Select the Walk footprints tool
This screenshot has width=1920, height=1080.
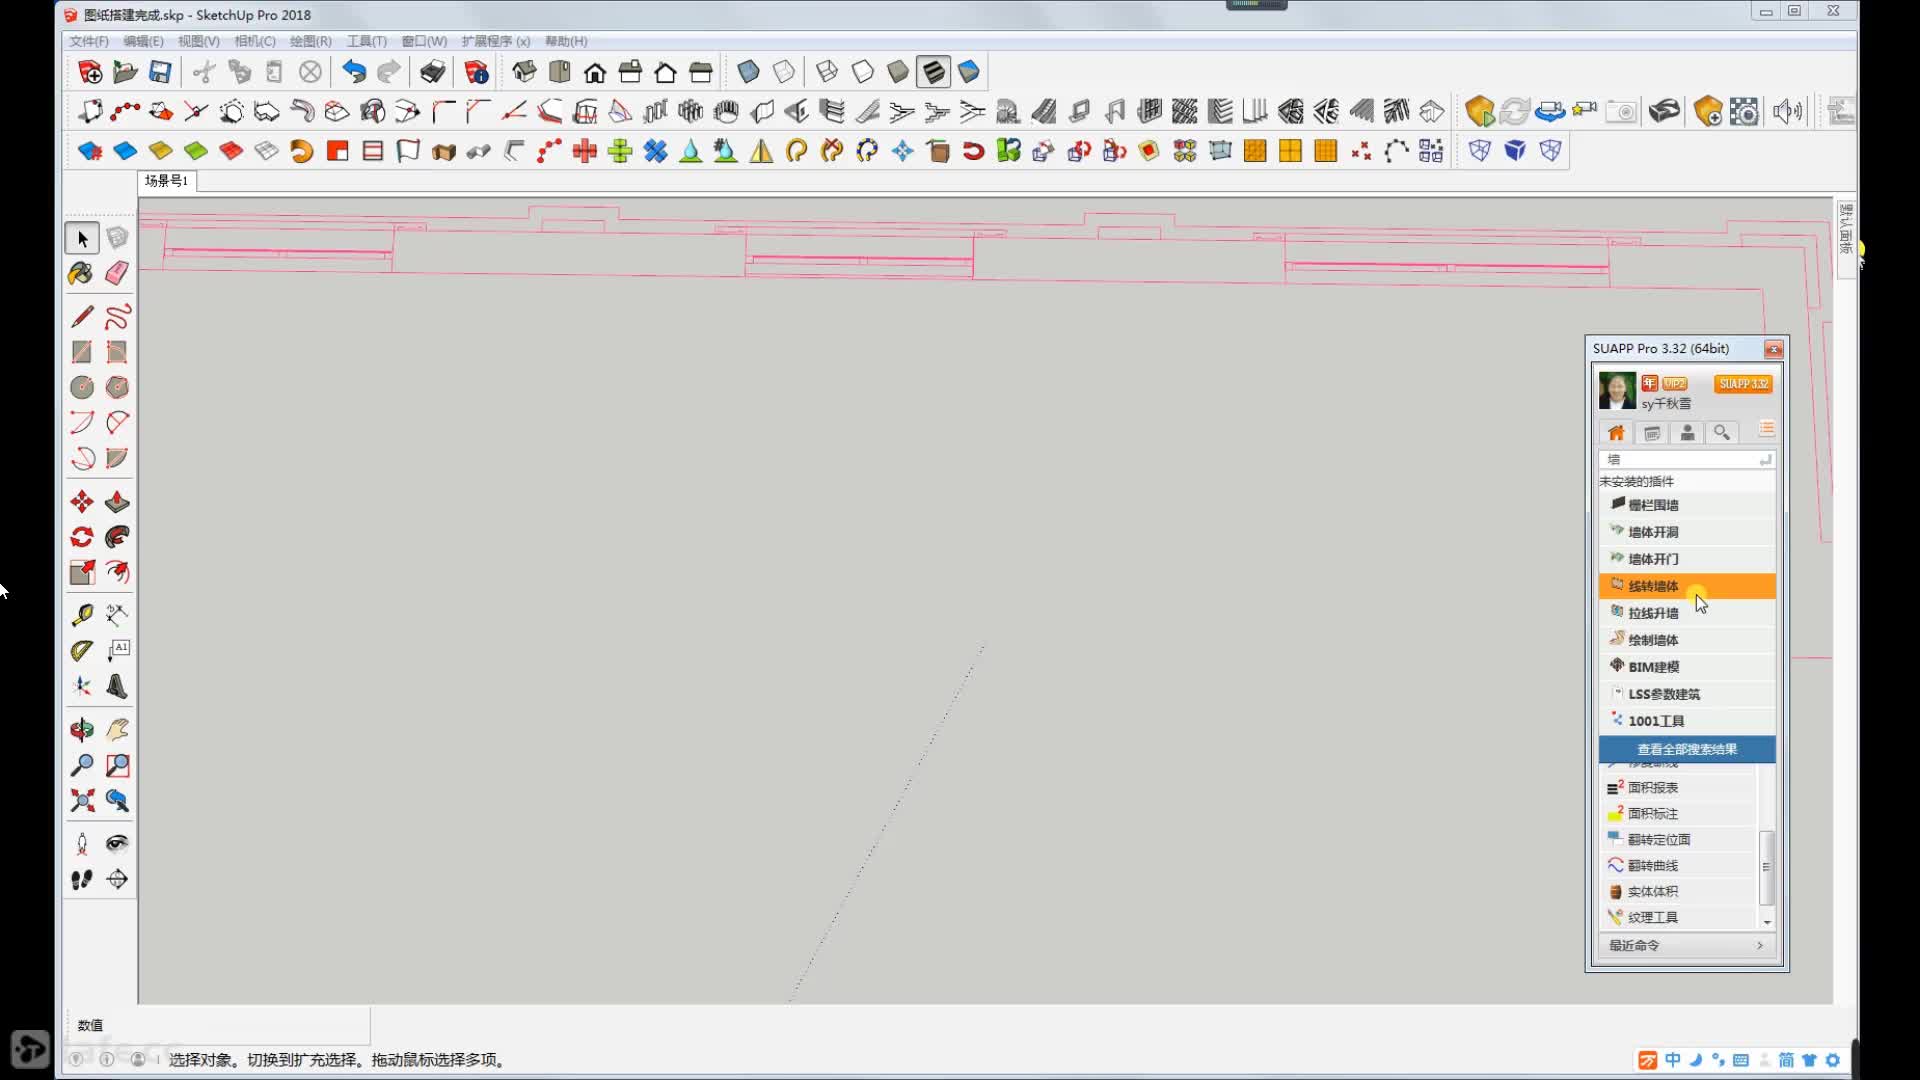click(x=82, y=879)
